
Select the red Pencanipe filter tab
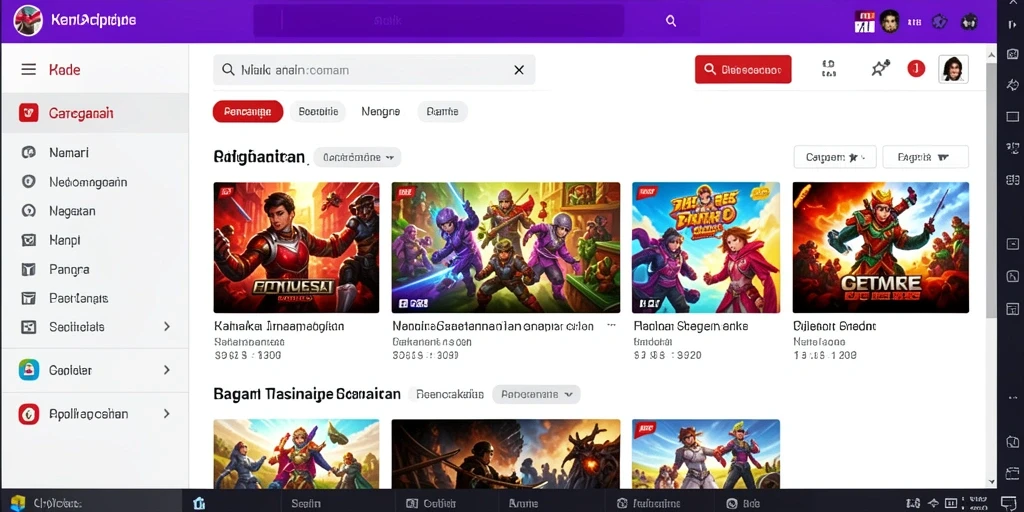pos(248,112)
